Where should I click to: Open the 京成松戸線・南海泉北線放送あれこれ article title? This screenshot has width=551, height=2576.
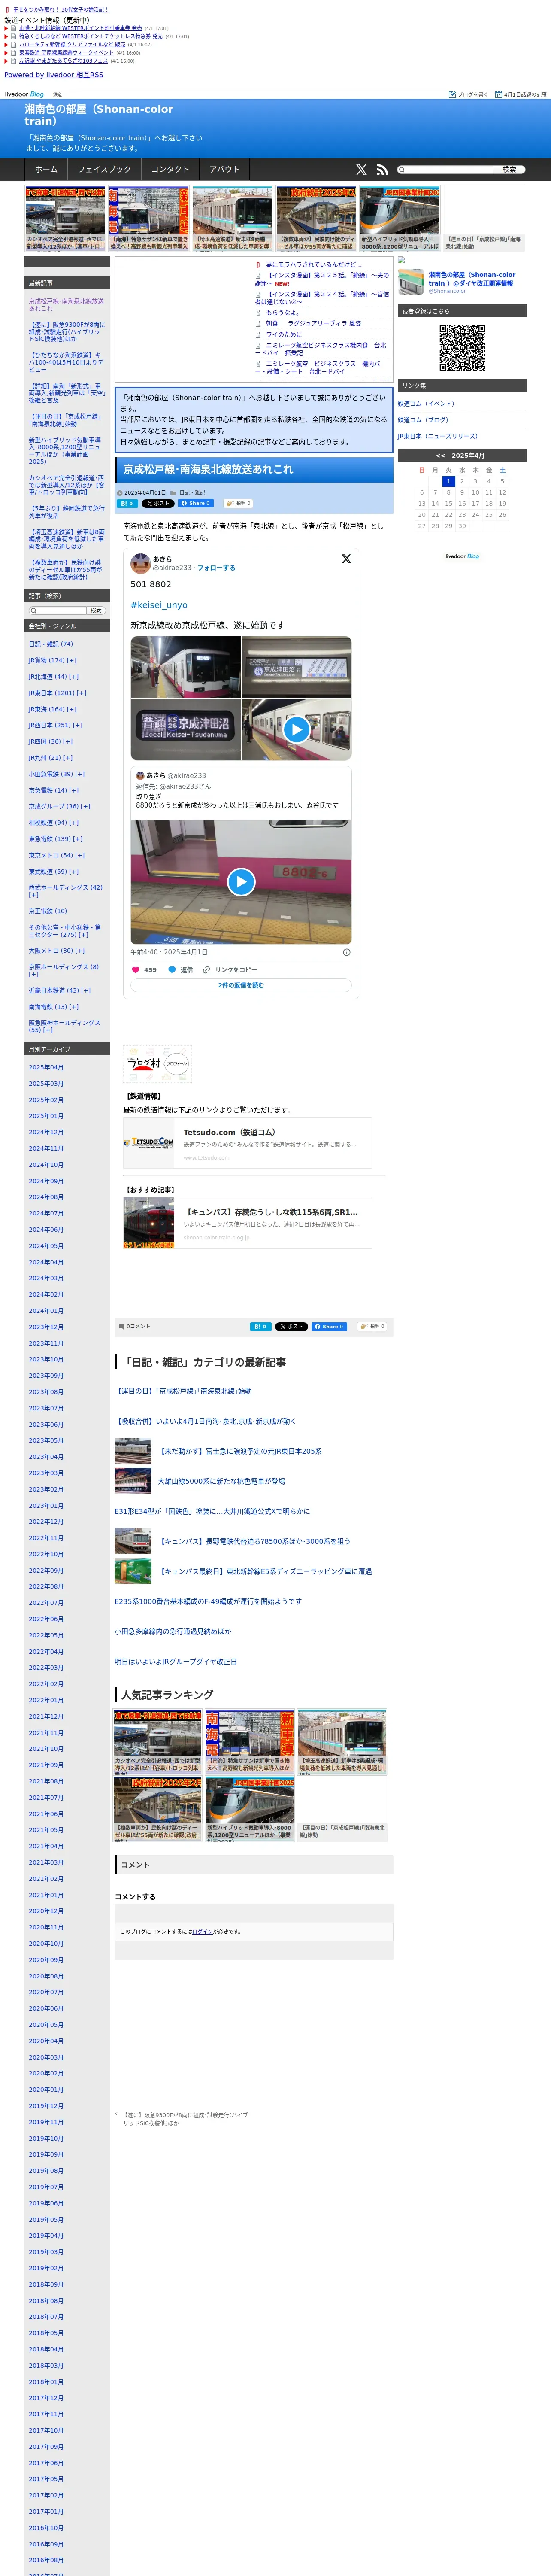(208, 469)
